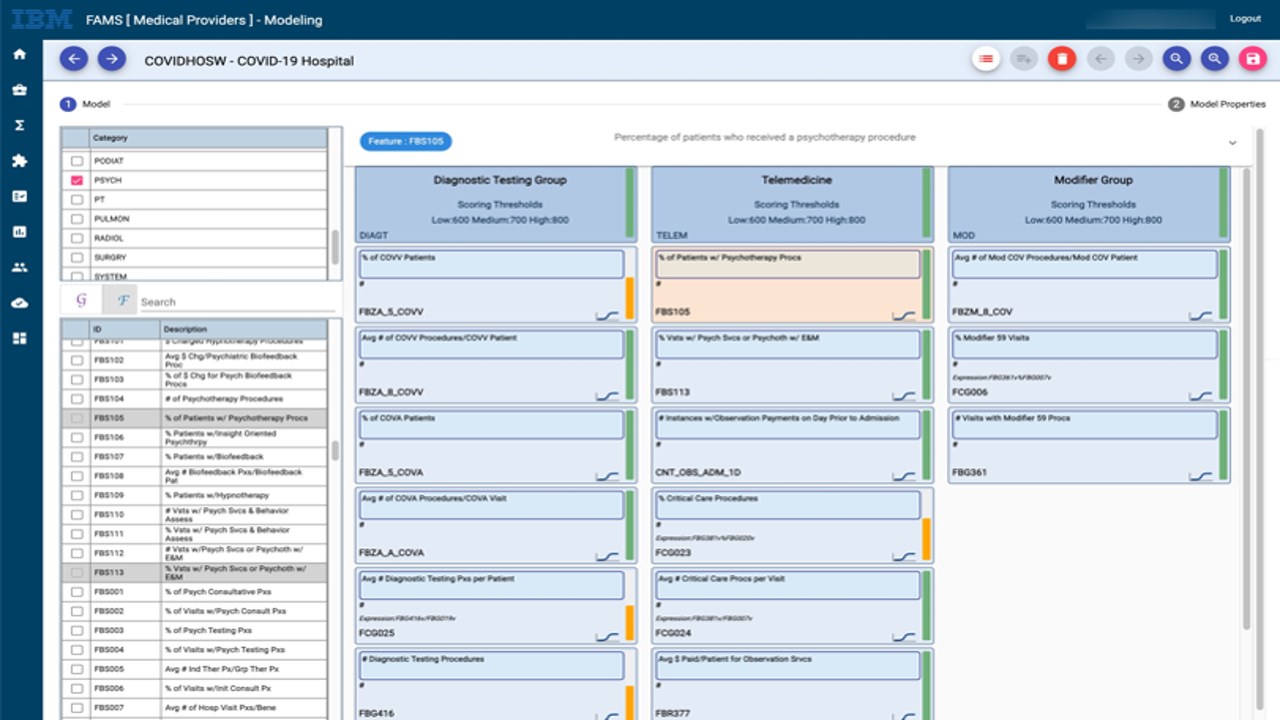
Task: Tick the checkbox for feature FBS001
Action: tap(76, 592)
